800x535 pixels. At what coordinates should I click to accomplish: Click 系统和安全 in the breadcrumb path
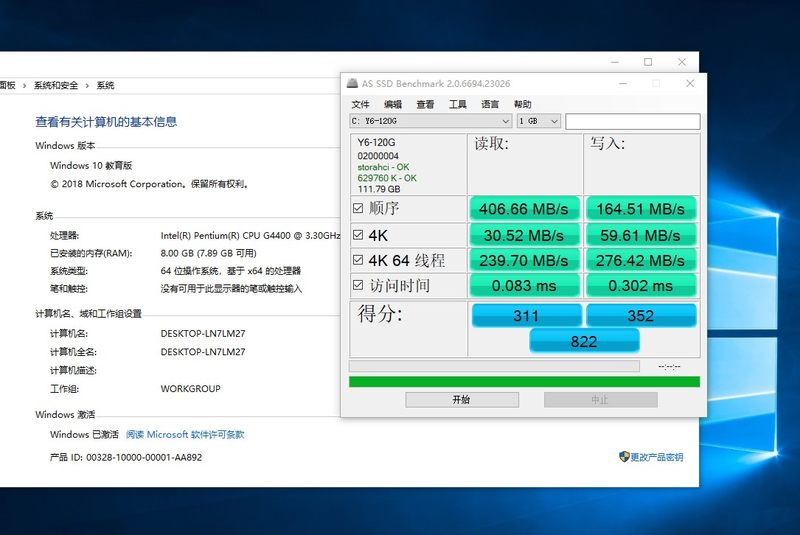point(56,85)
